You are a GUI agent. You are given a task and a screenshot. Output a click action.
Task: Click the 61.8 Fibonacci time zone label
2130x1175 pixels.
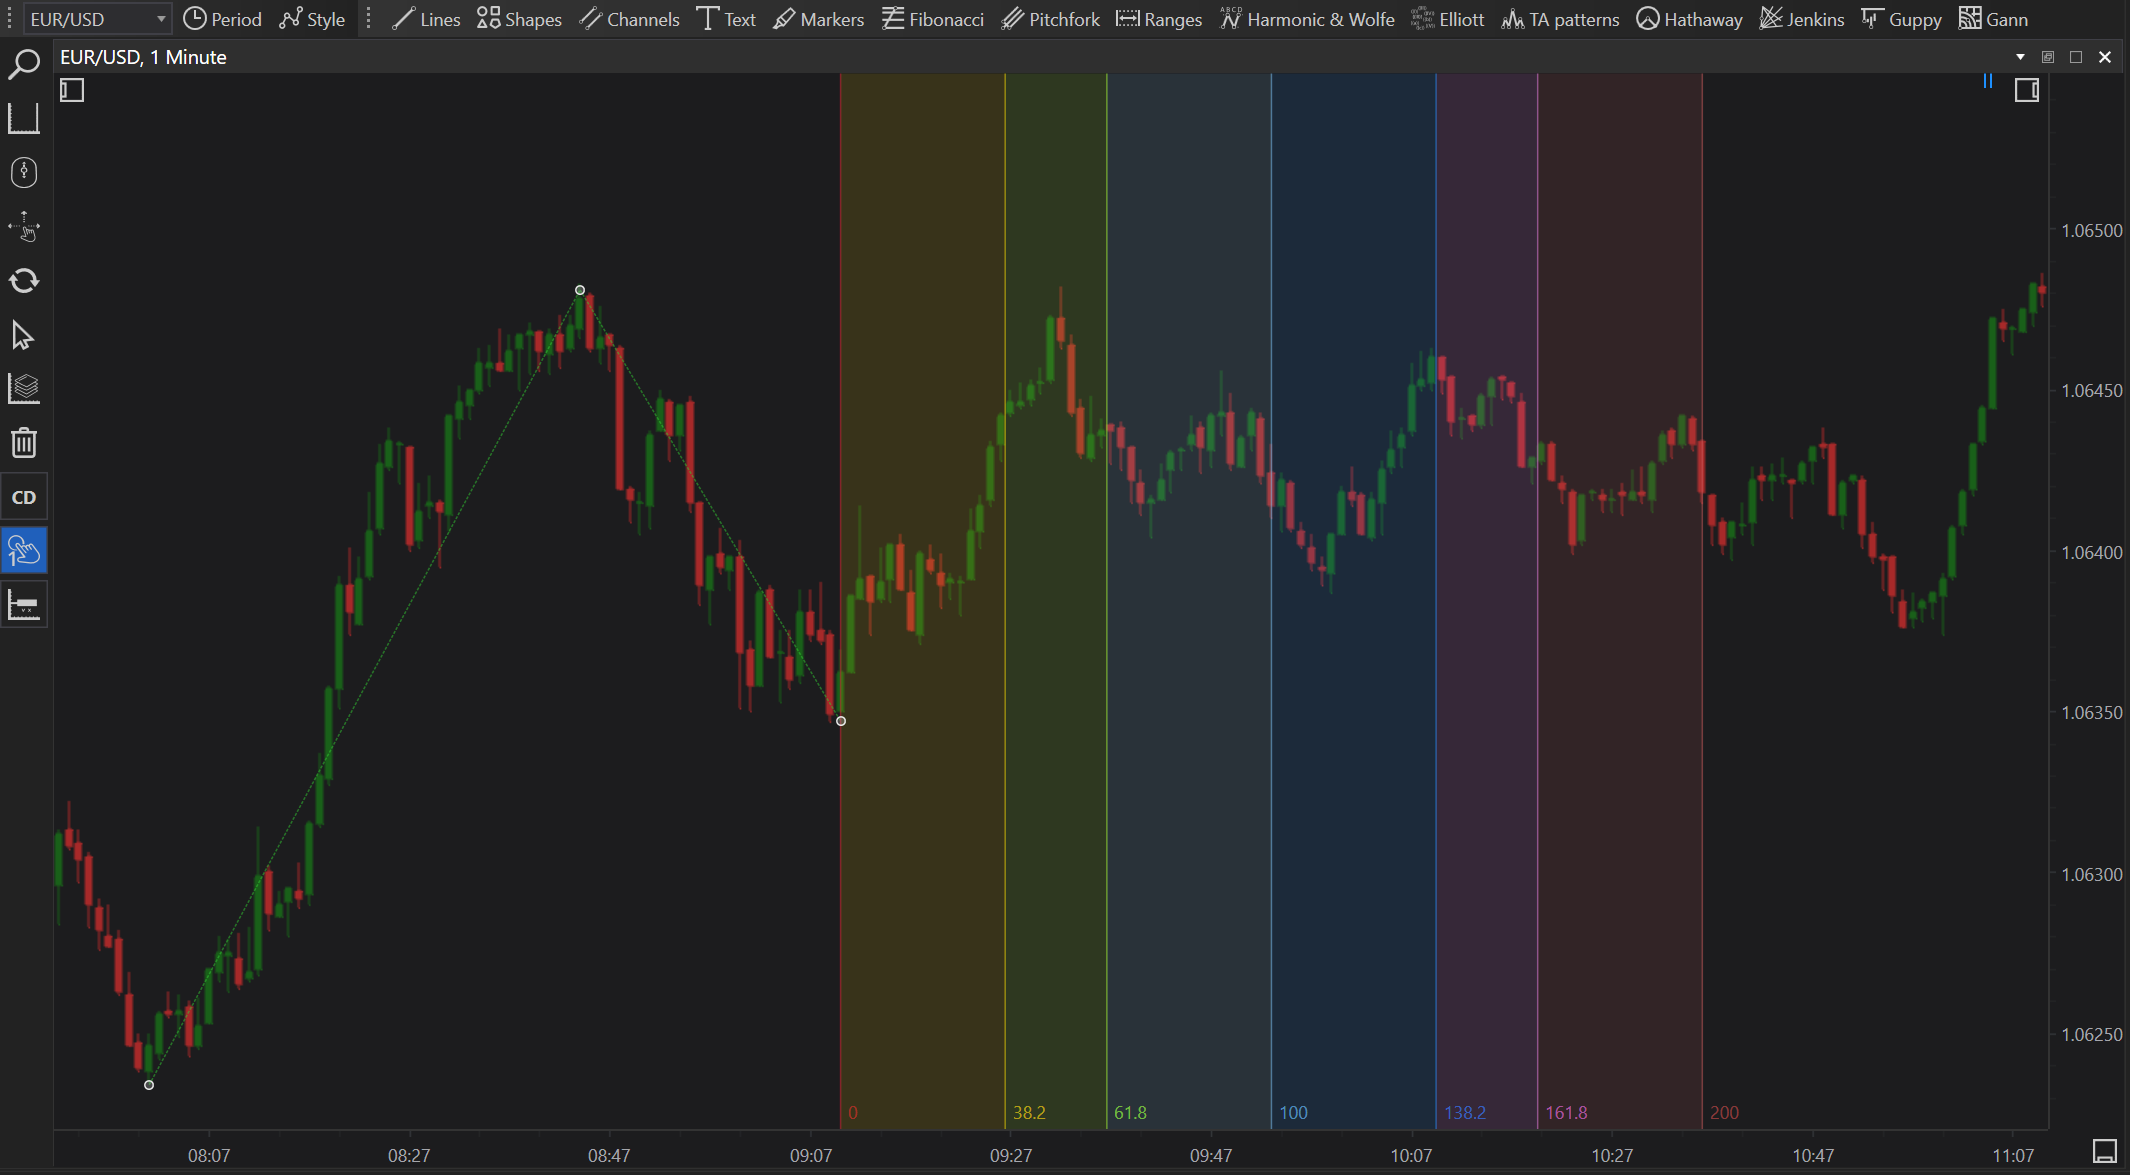pyautogui.click(x=1130, y=1113)
